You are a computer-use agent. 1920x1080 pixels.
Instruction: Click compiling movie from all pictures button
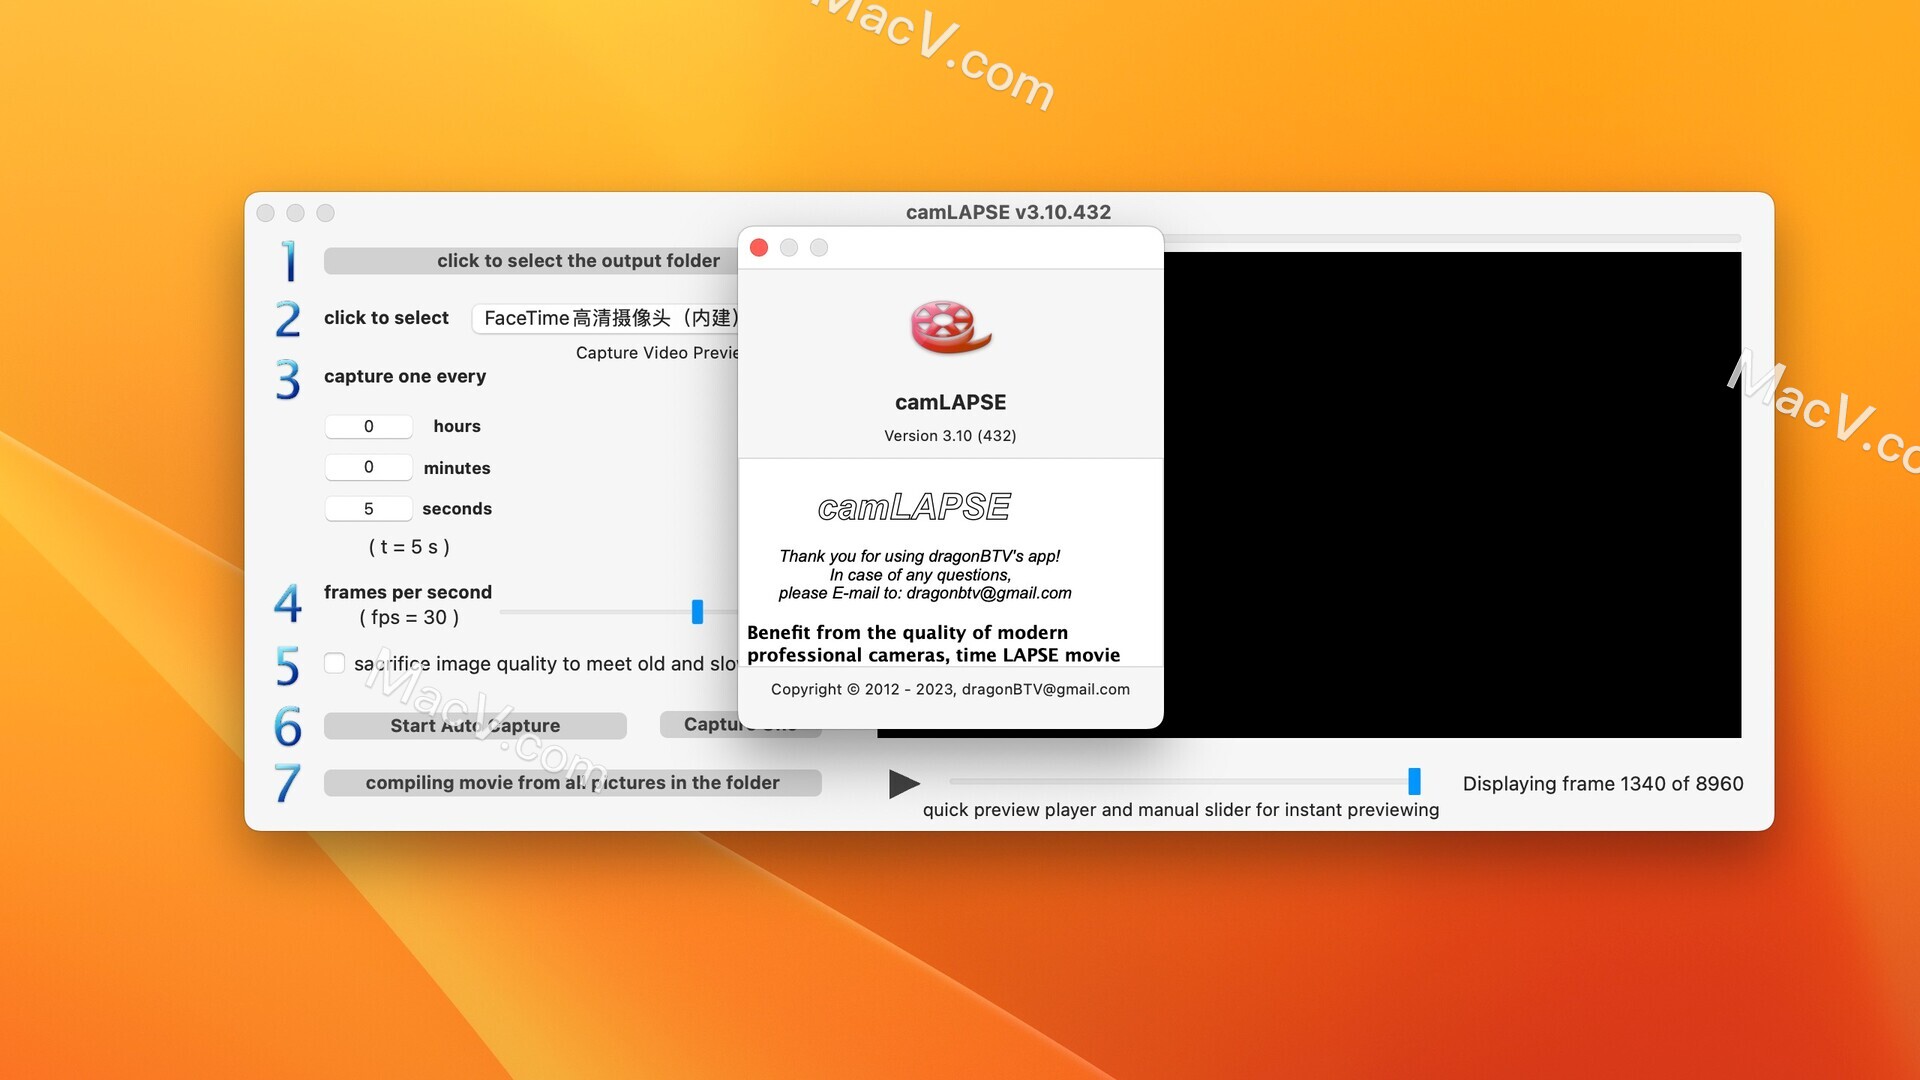[573, 783]
